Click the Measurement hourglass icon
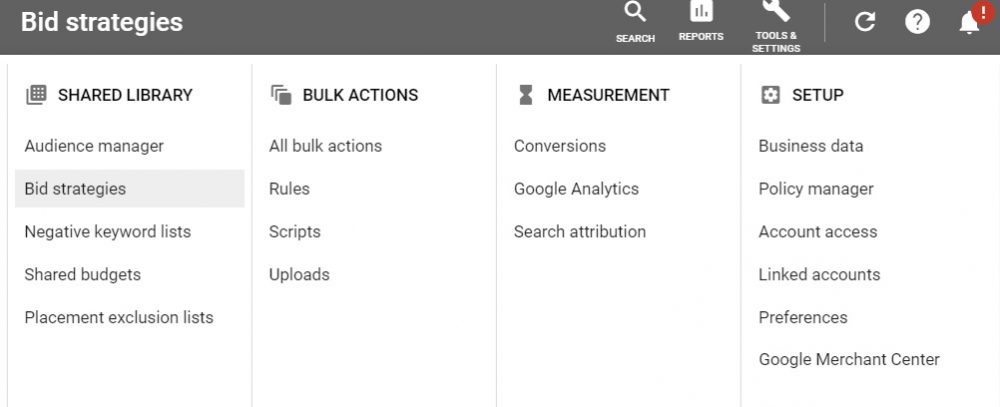1000x407 pixels. click(526, 95)
